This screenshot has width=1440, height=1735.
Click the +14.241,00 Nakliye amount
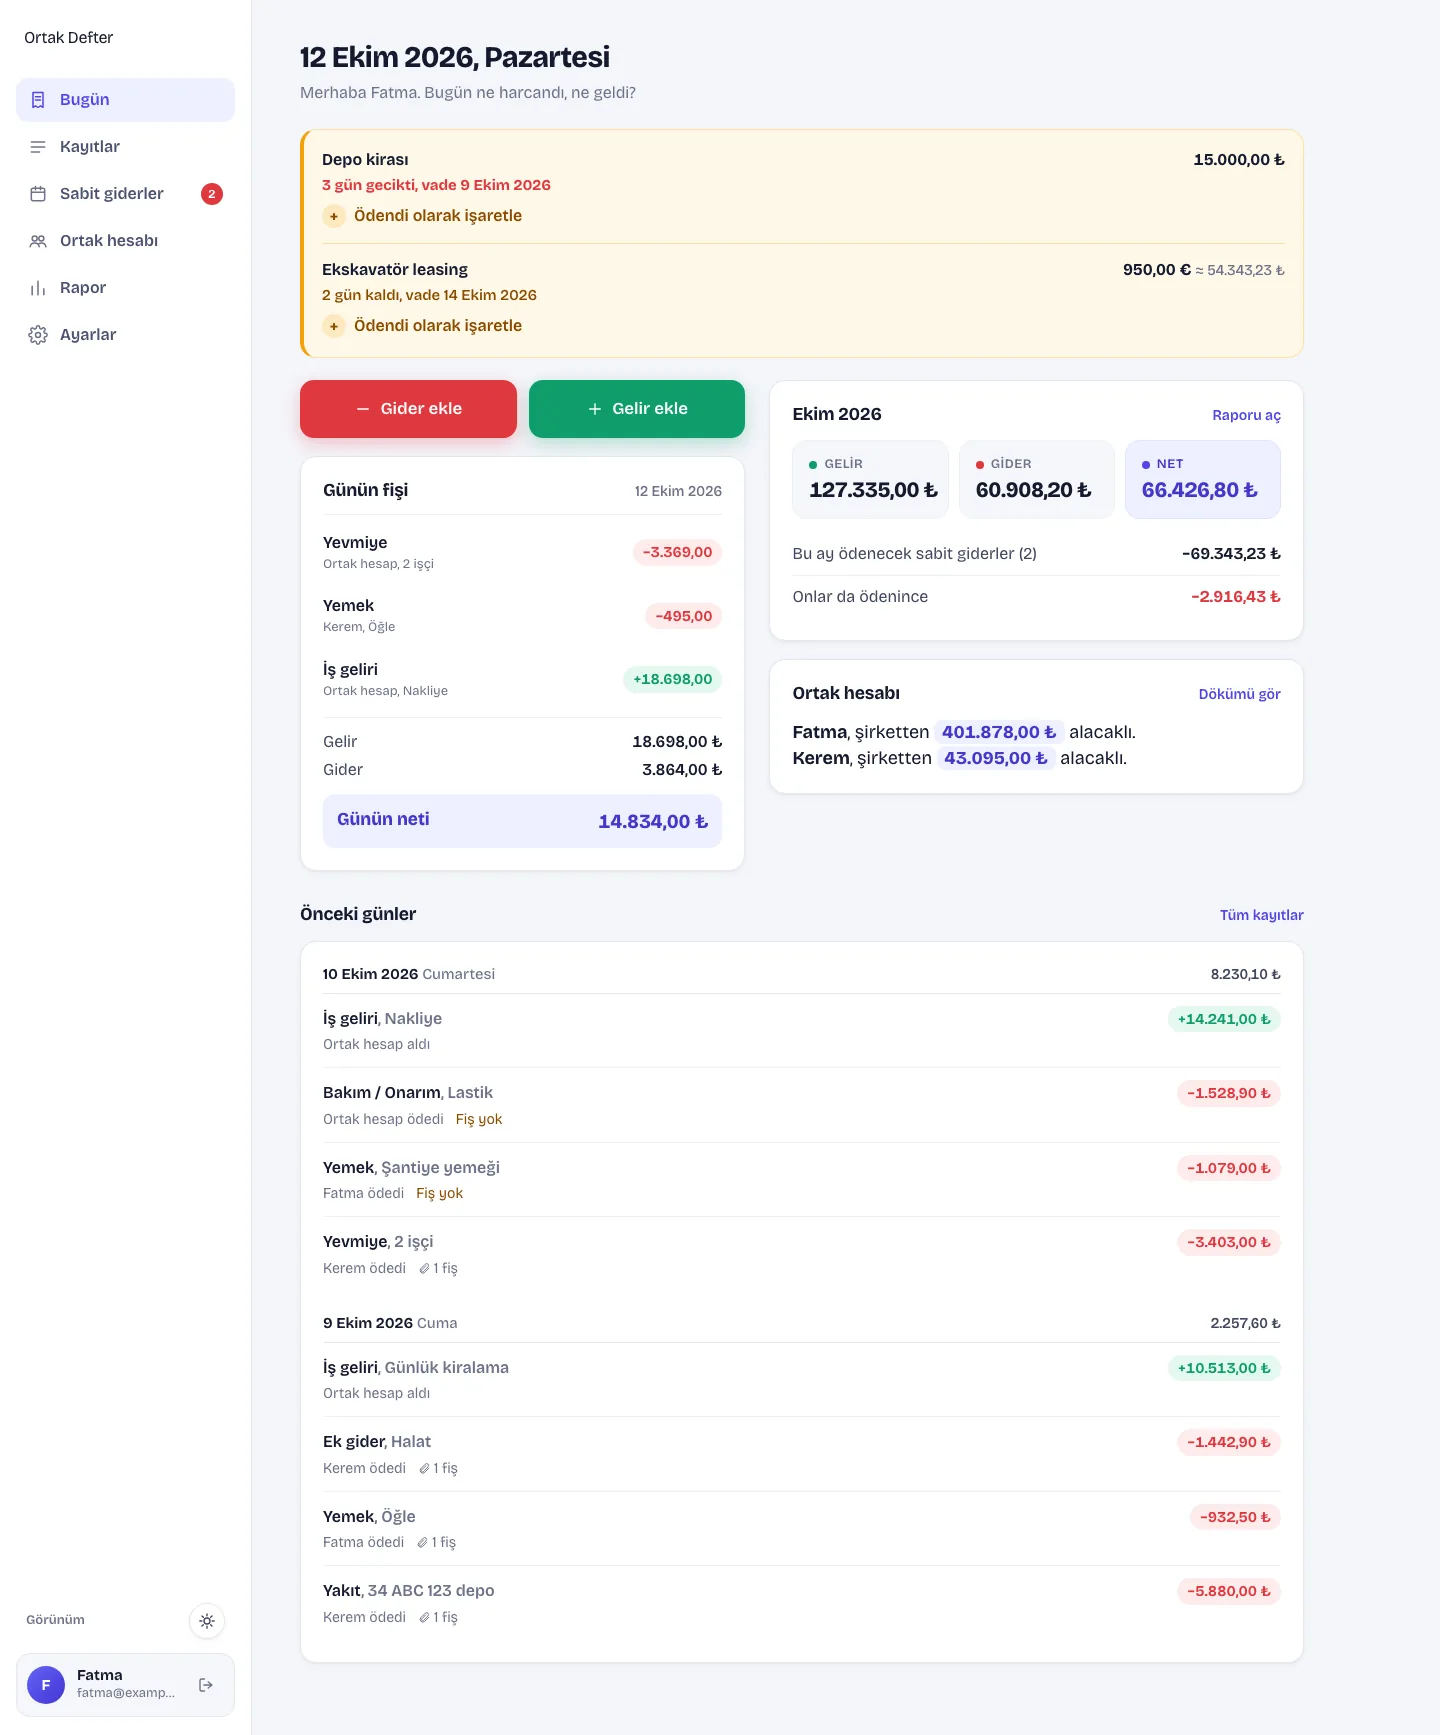point(1224,1019)
